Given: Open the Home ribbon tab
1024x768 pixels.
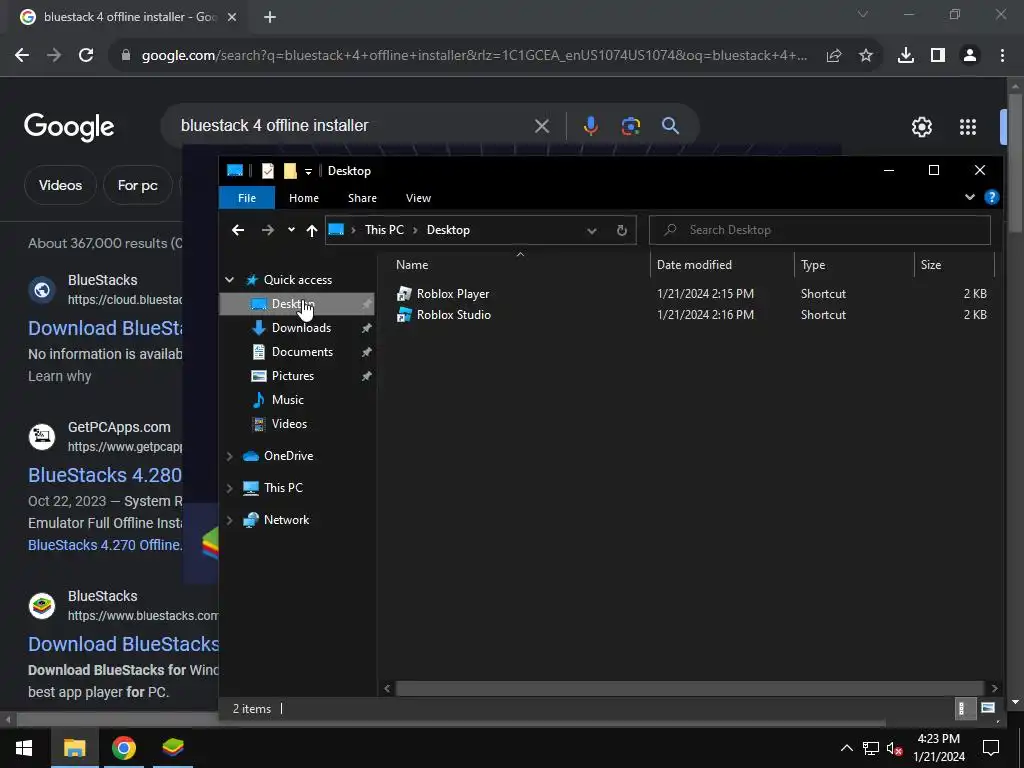Looking at the screenshot, I should pos(304,198).
